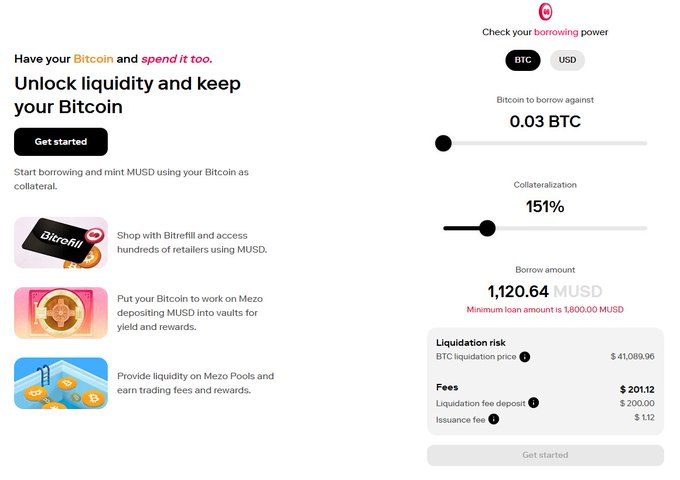The height and width of the screenshot is (480, 680).
Task: Click the Mezo Pools illustration
Action: point(61,383)
